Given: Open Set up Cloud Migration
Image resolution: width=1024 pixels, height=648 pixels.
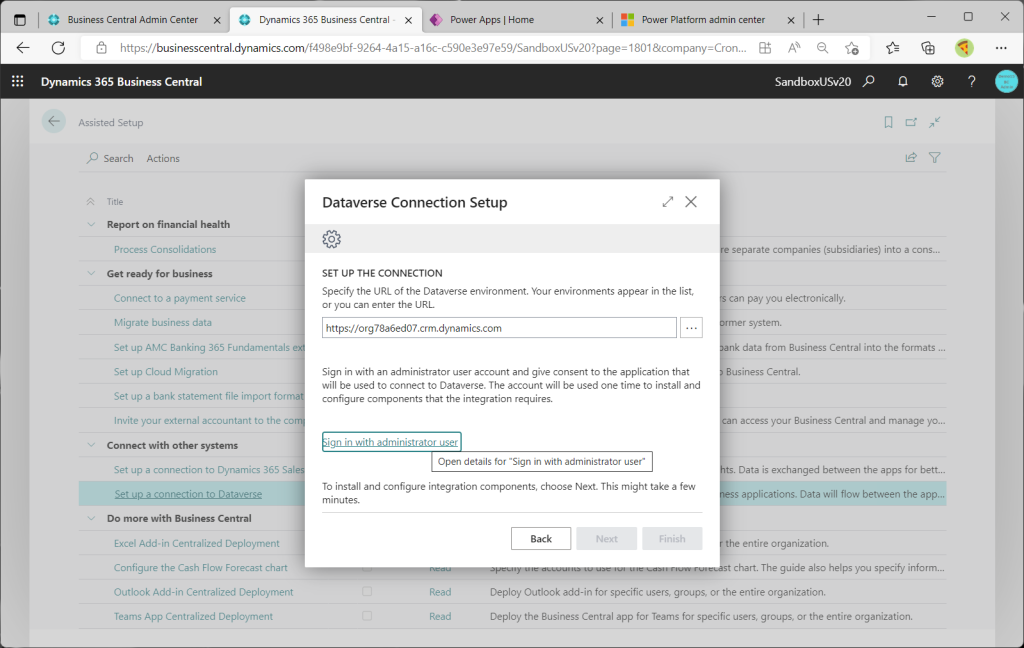Looking at the screenshot, I should (166, 372).
